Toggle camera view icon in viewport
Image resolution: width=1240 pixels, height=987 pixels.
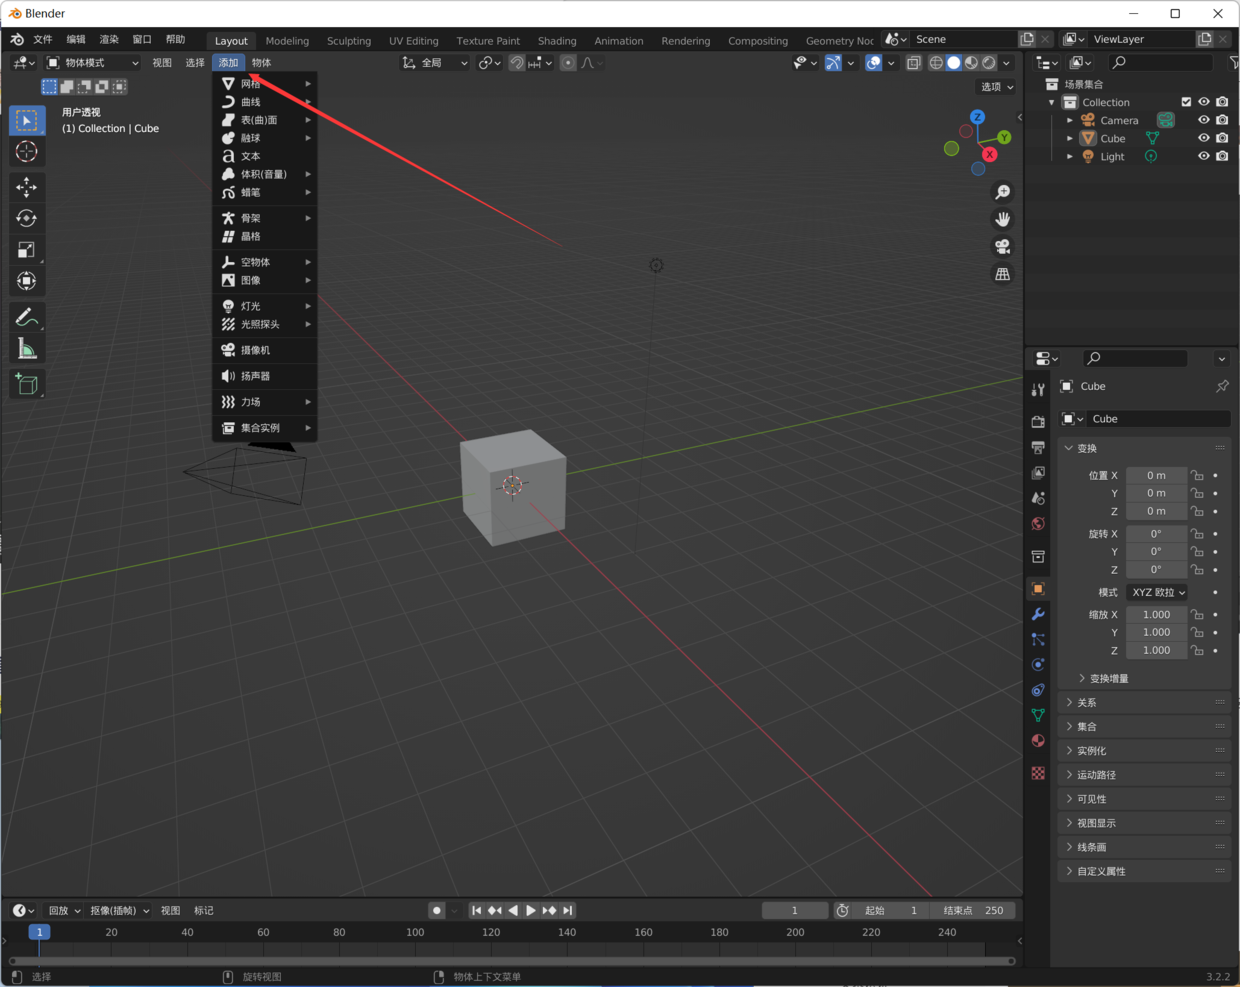point(1002,246)
